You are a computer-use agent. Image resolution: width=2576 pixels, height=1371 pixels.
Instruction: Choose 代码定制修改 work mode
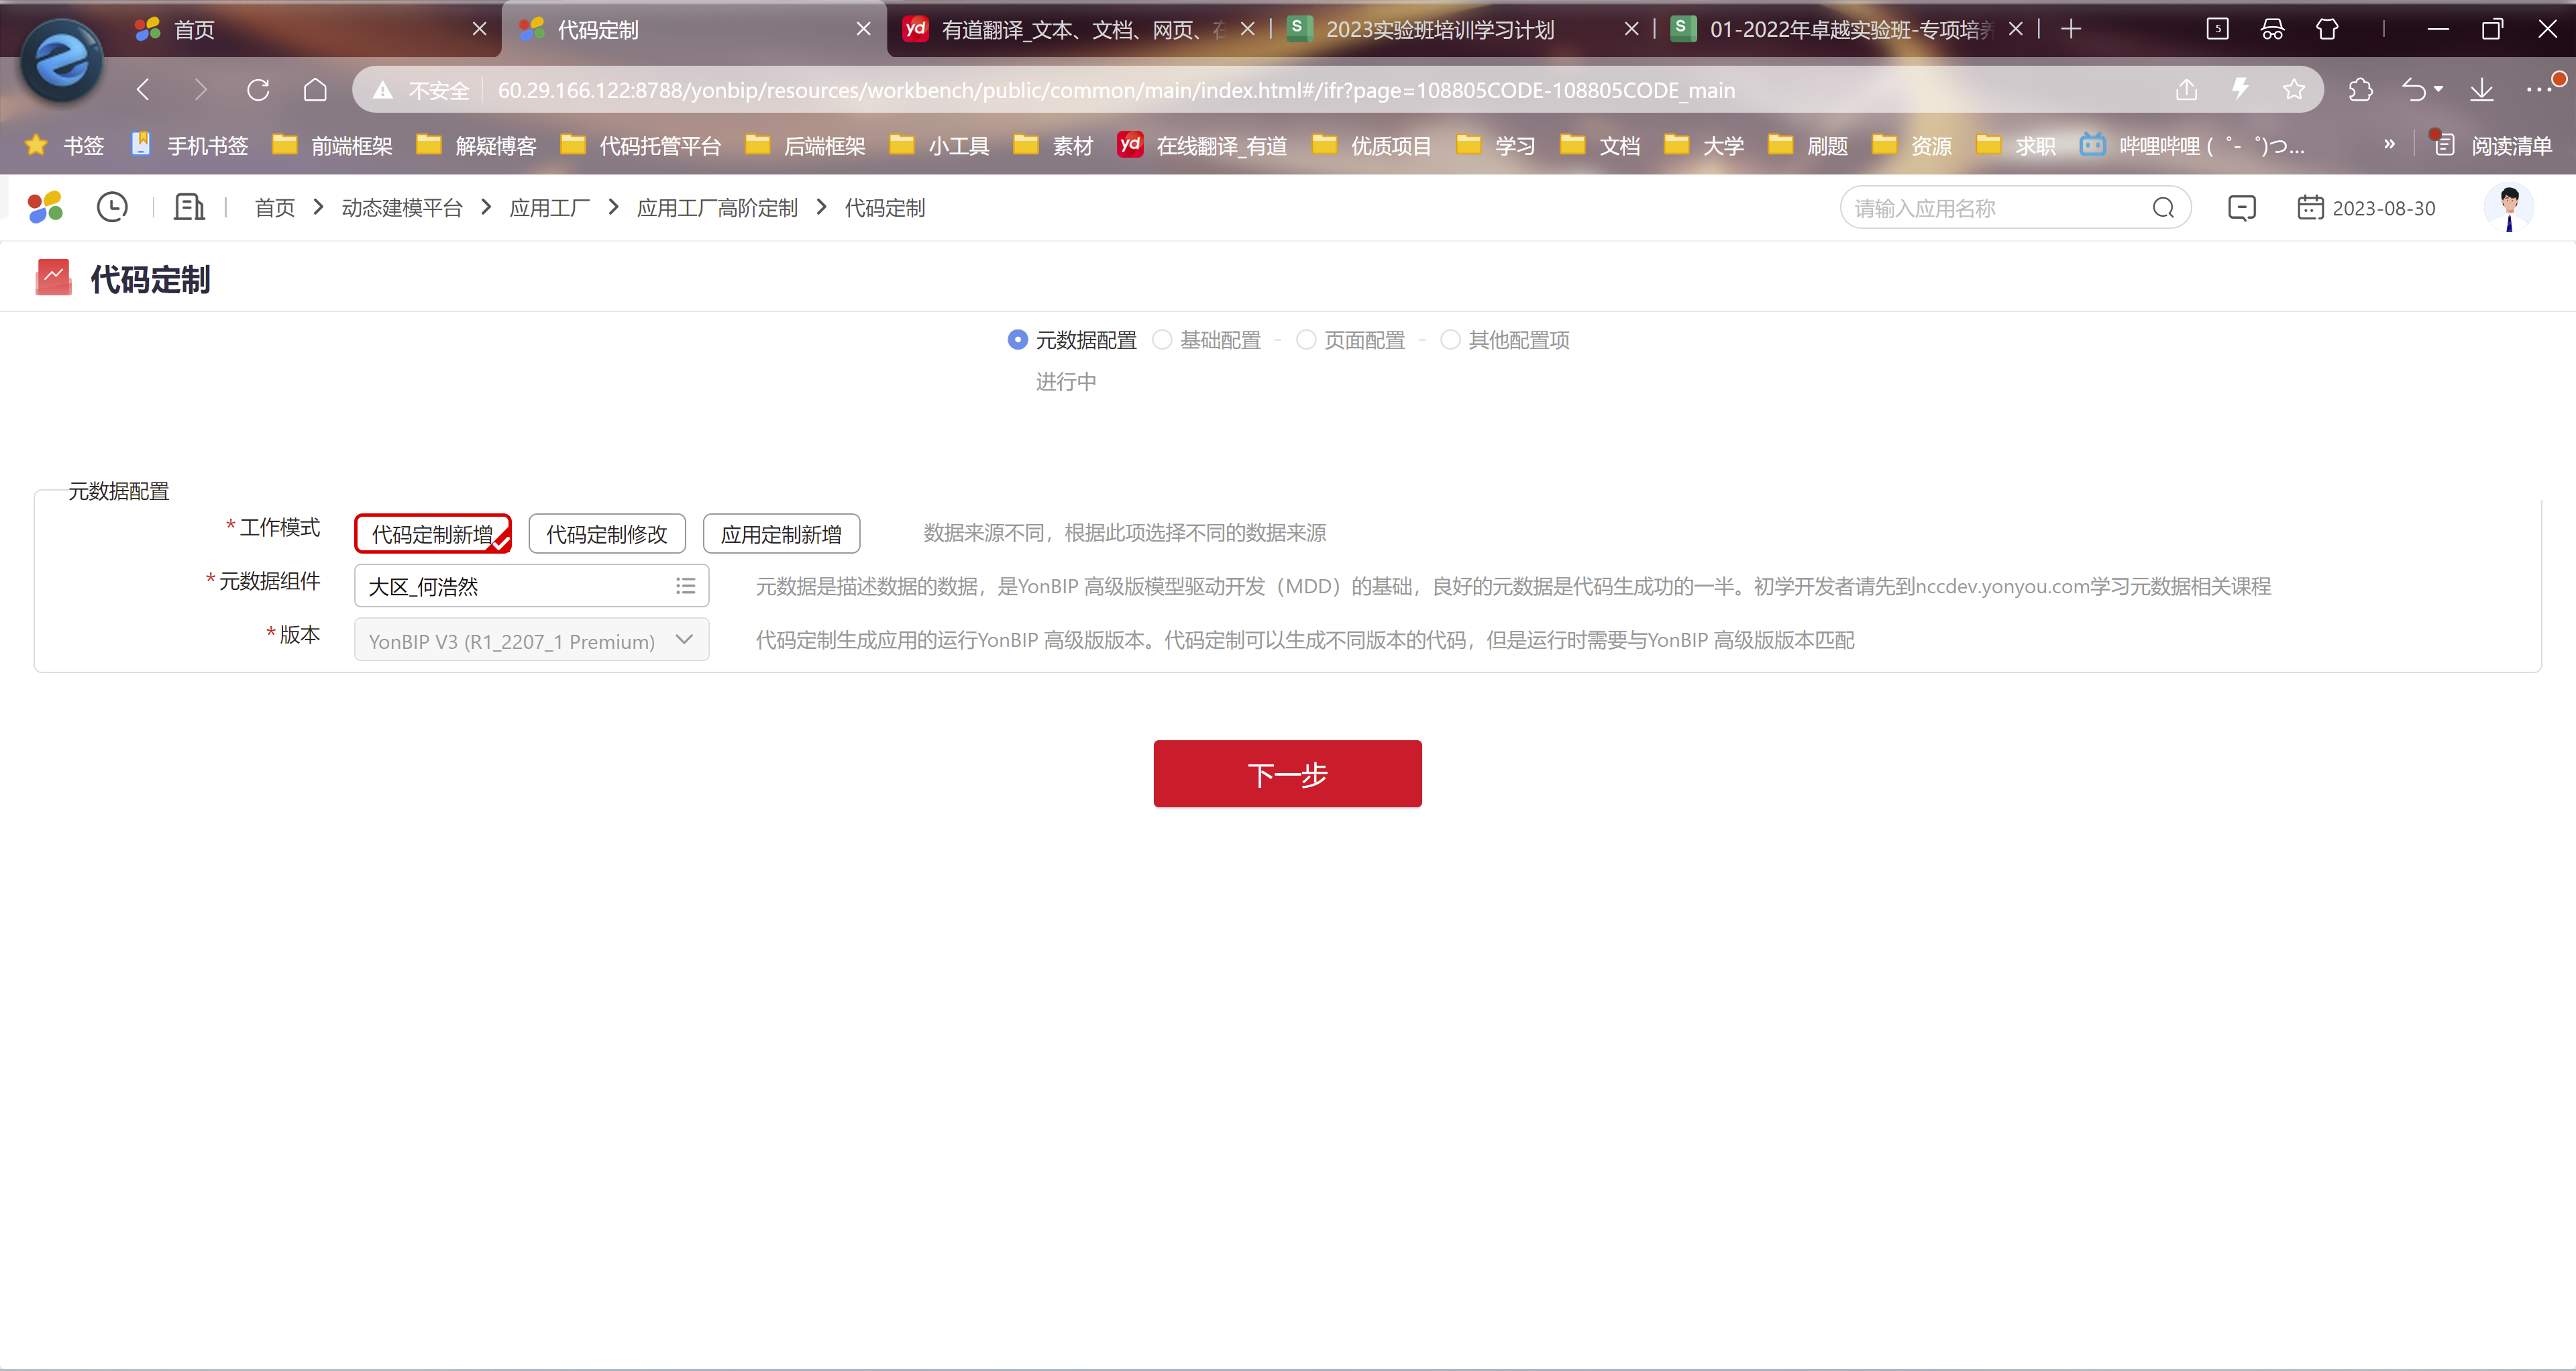point(606,534)
